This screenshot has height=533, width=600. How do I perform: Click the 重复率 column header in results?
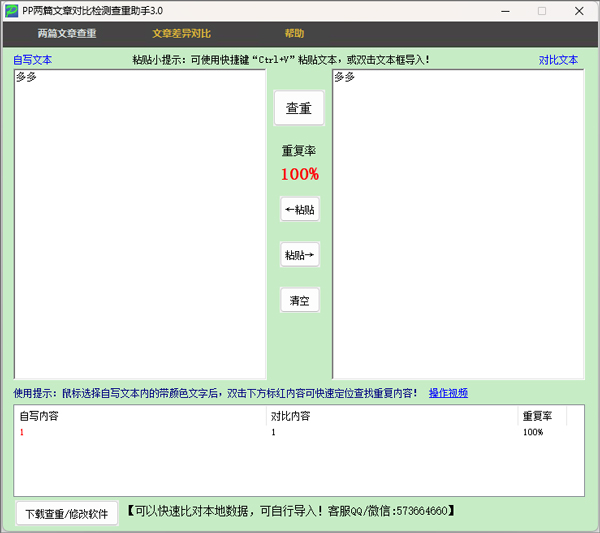pyautogui.click(x=541, y=416)
